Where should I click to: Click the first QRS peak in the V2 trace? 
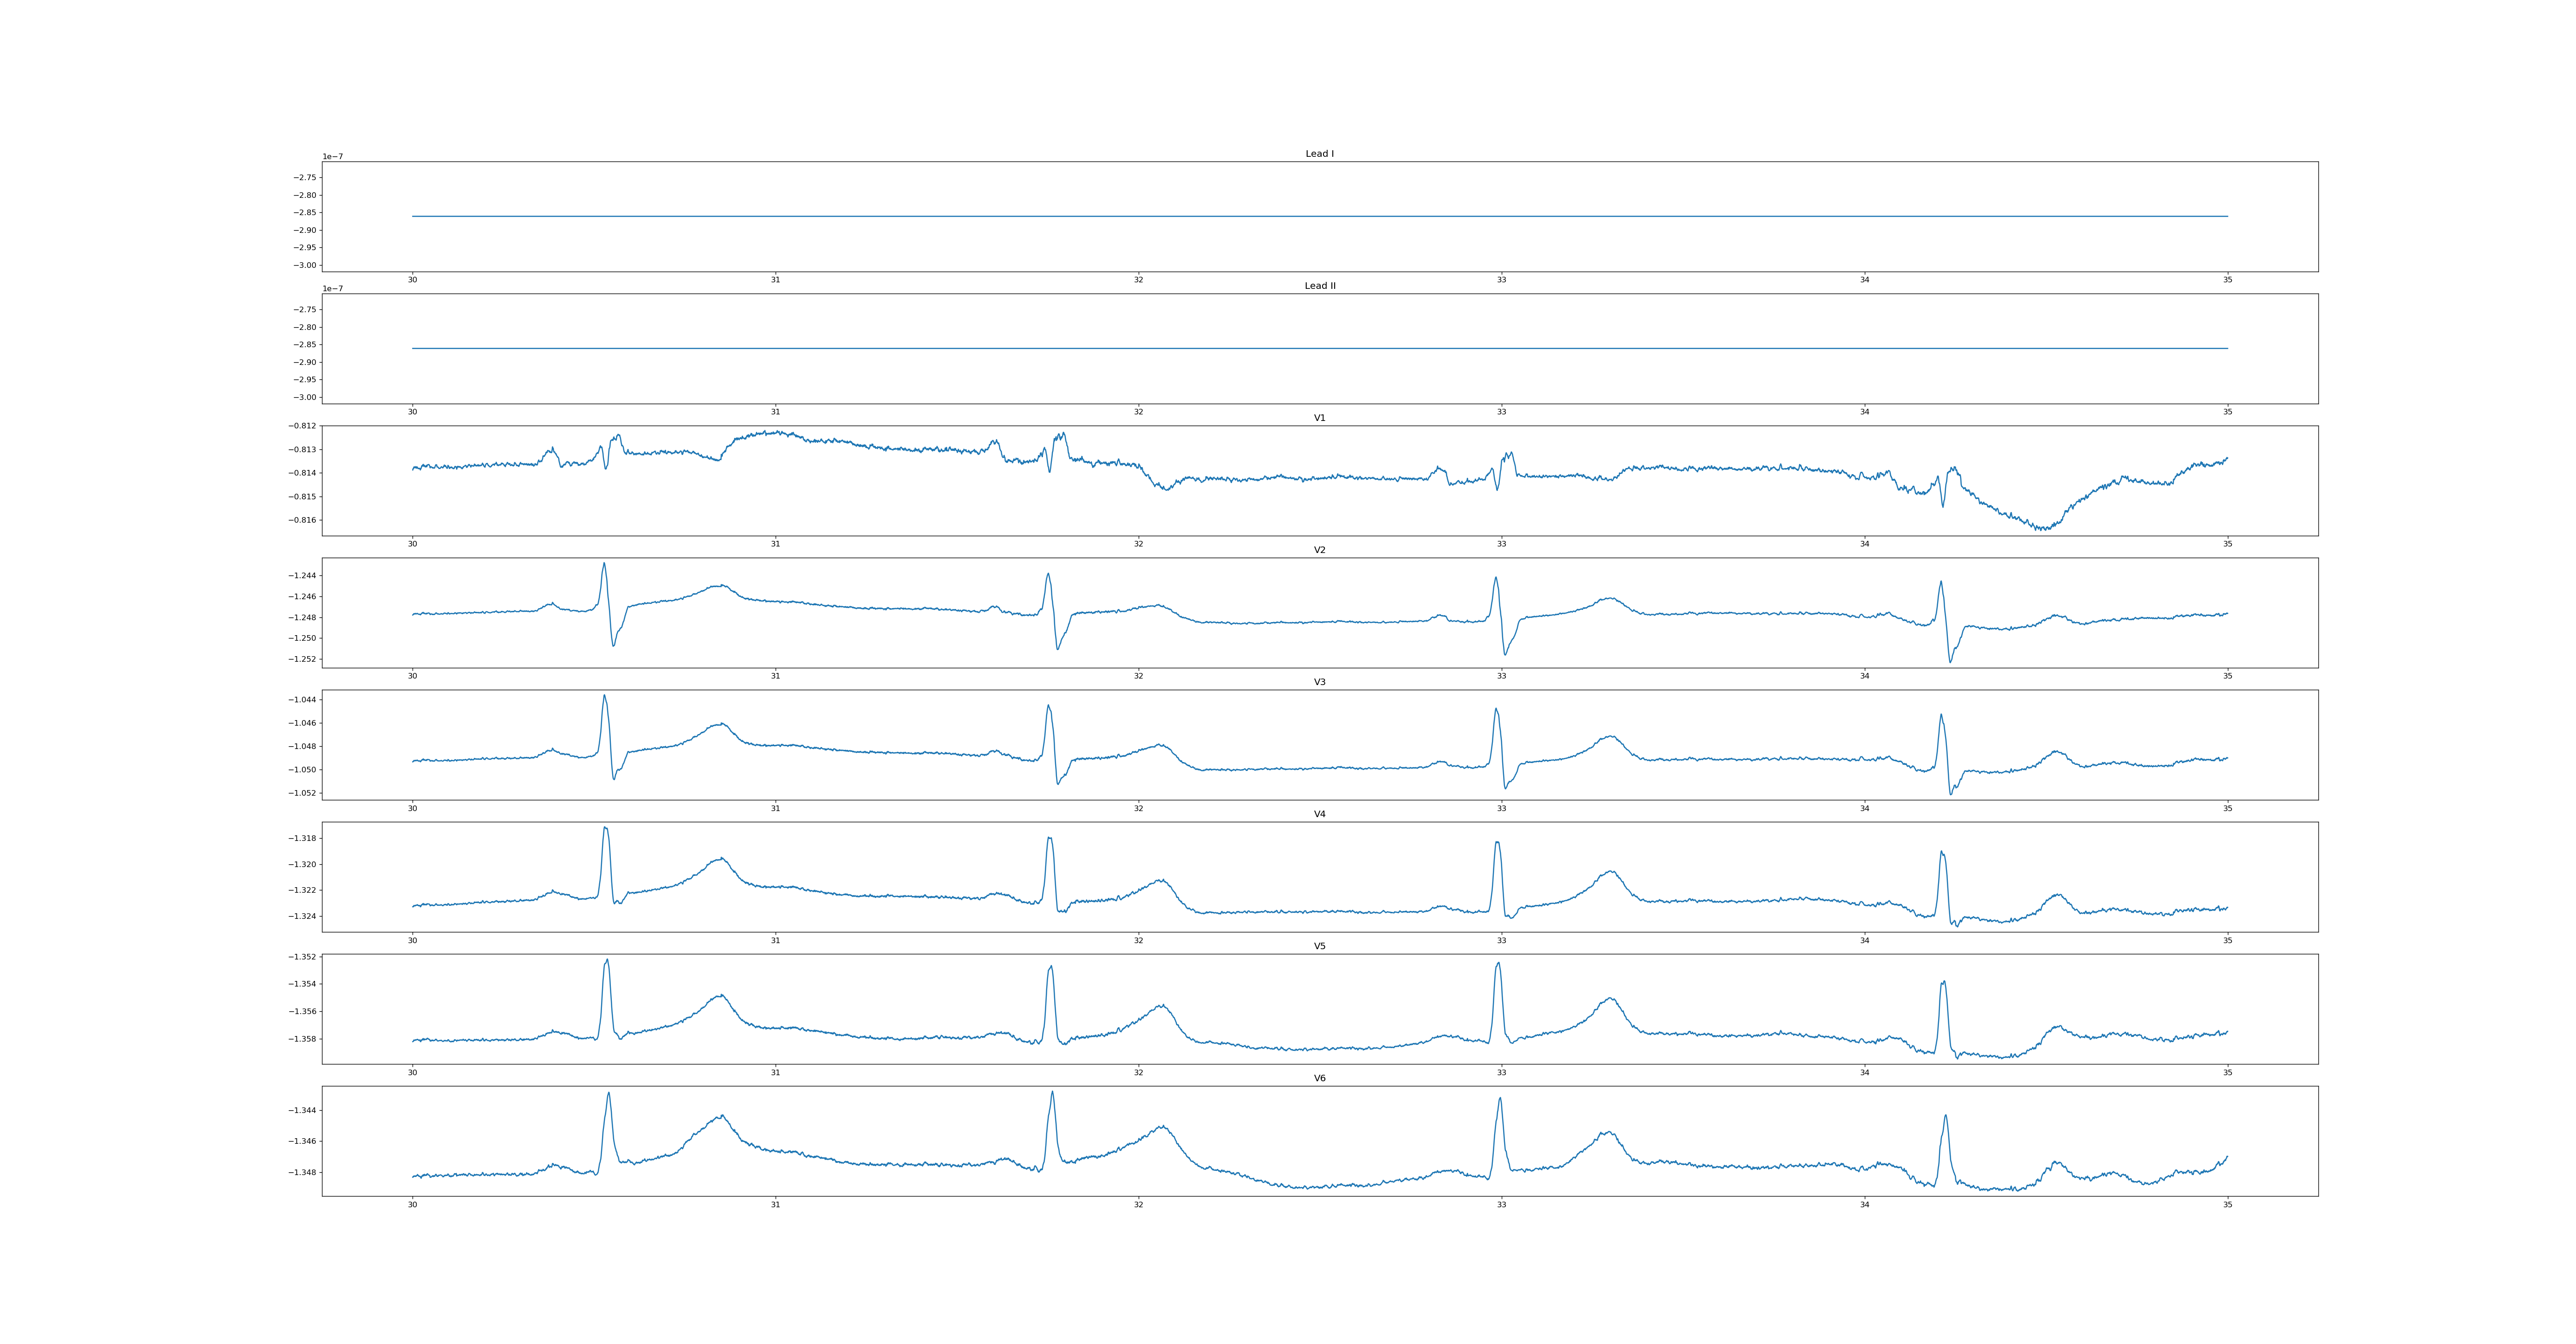point(604,564)
